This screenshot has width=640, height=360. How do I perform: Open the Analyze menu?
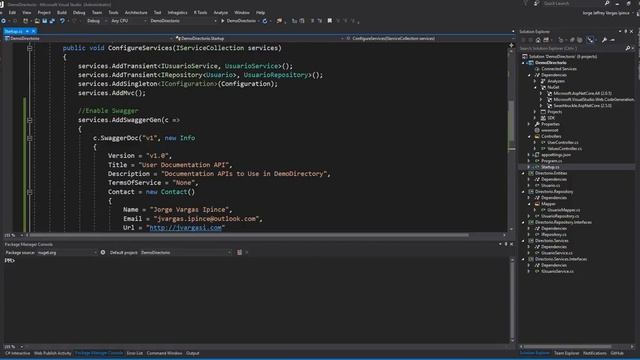click(x=220, y=13)
